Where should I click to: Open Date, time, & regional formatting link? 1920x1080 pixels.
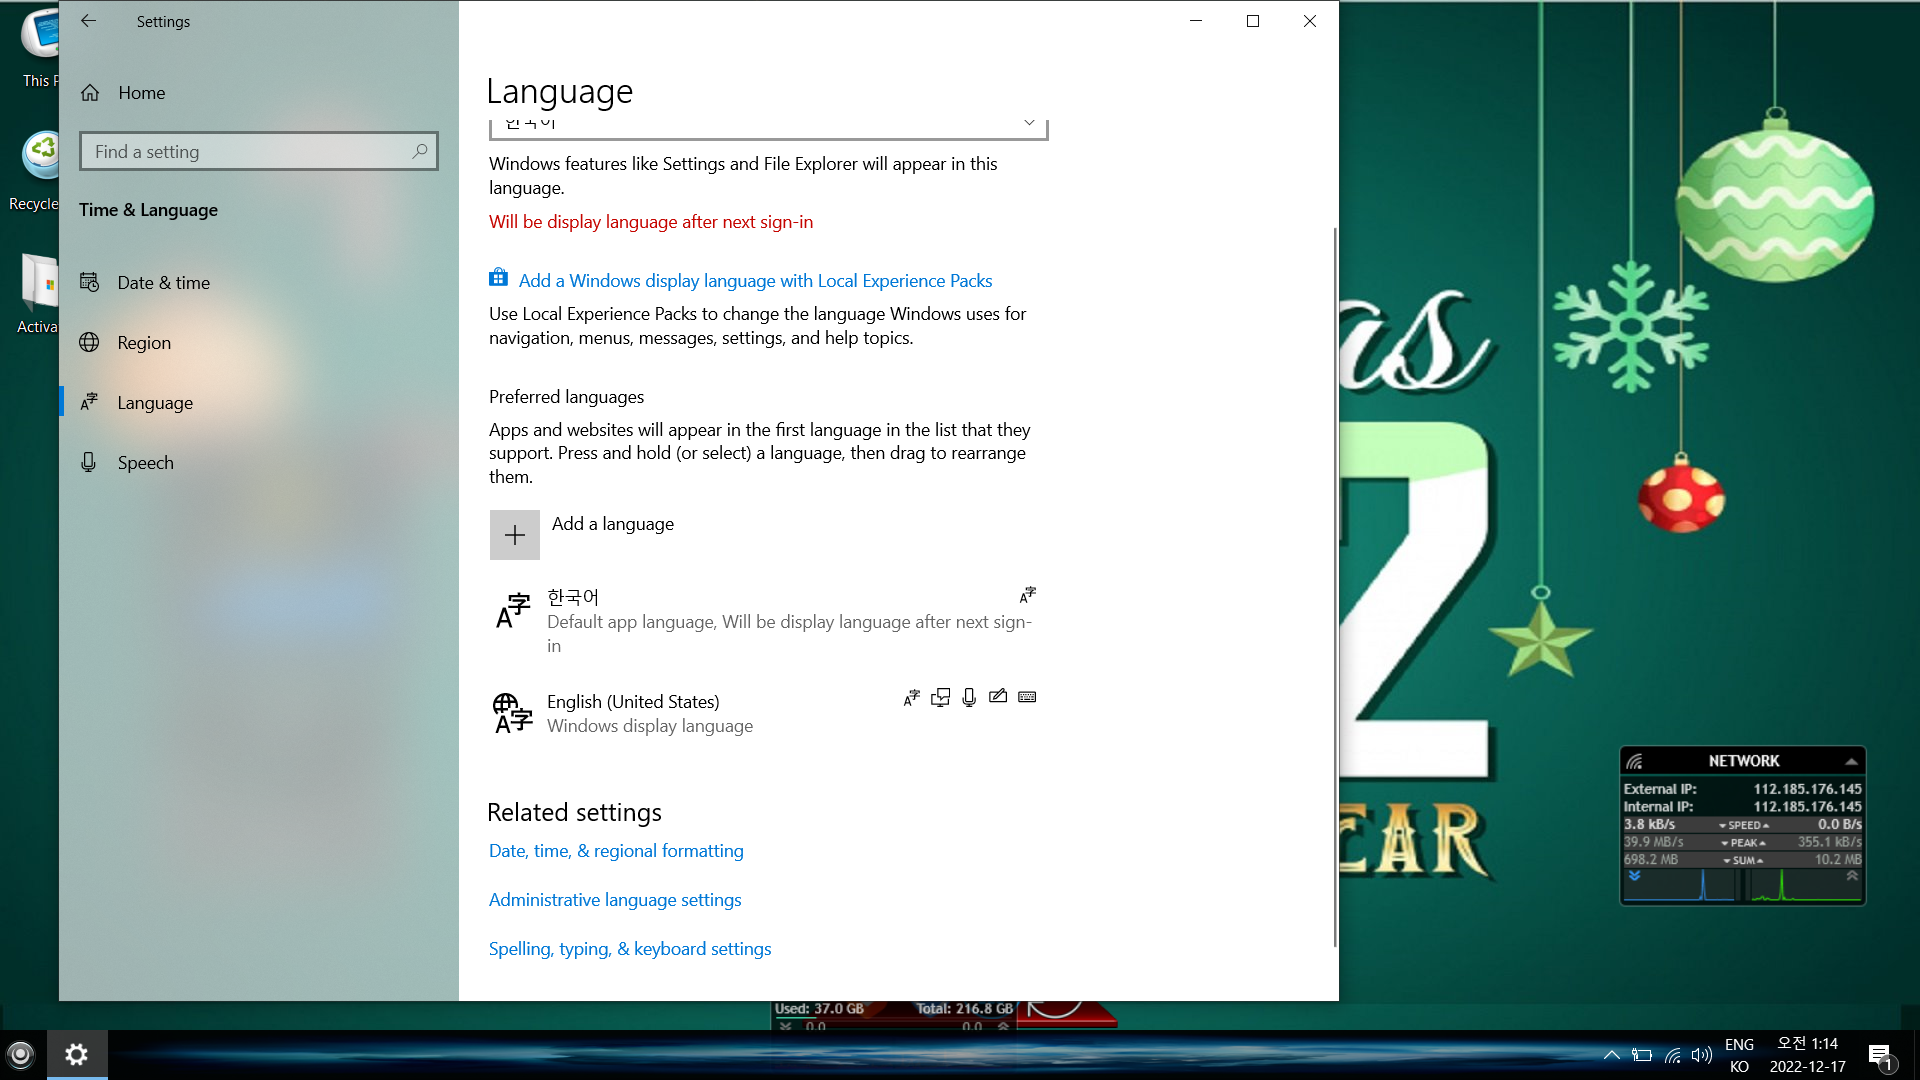616,851
